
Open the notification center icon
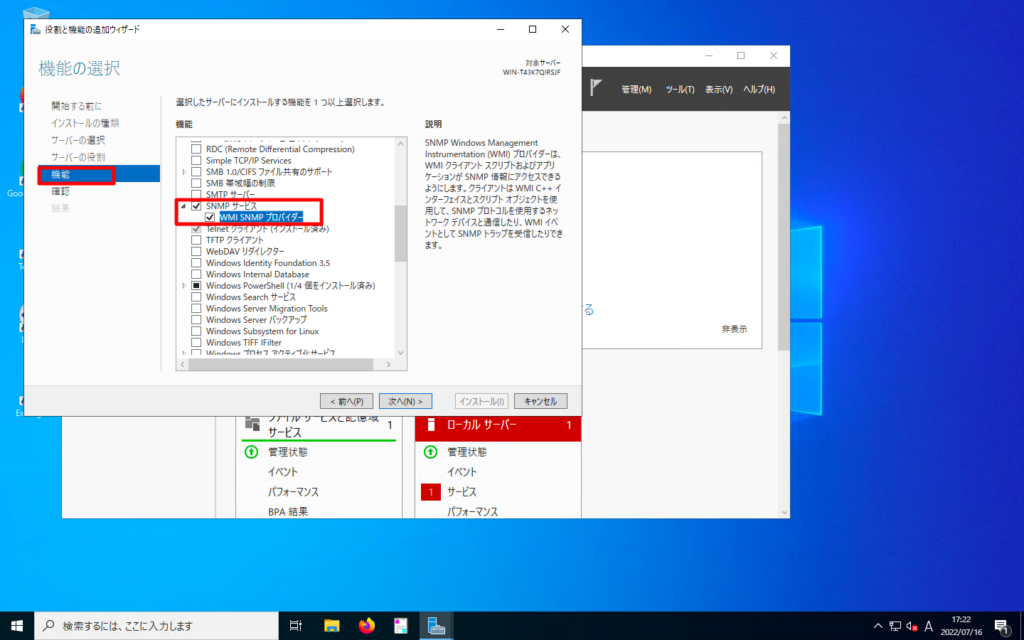[x=1002, y=626]
